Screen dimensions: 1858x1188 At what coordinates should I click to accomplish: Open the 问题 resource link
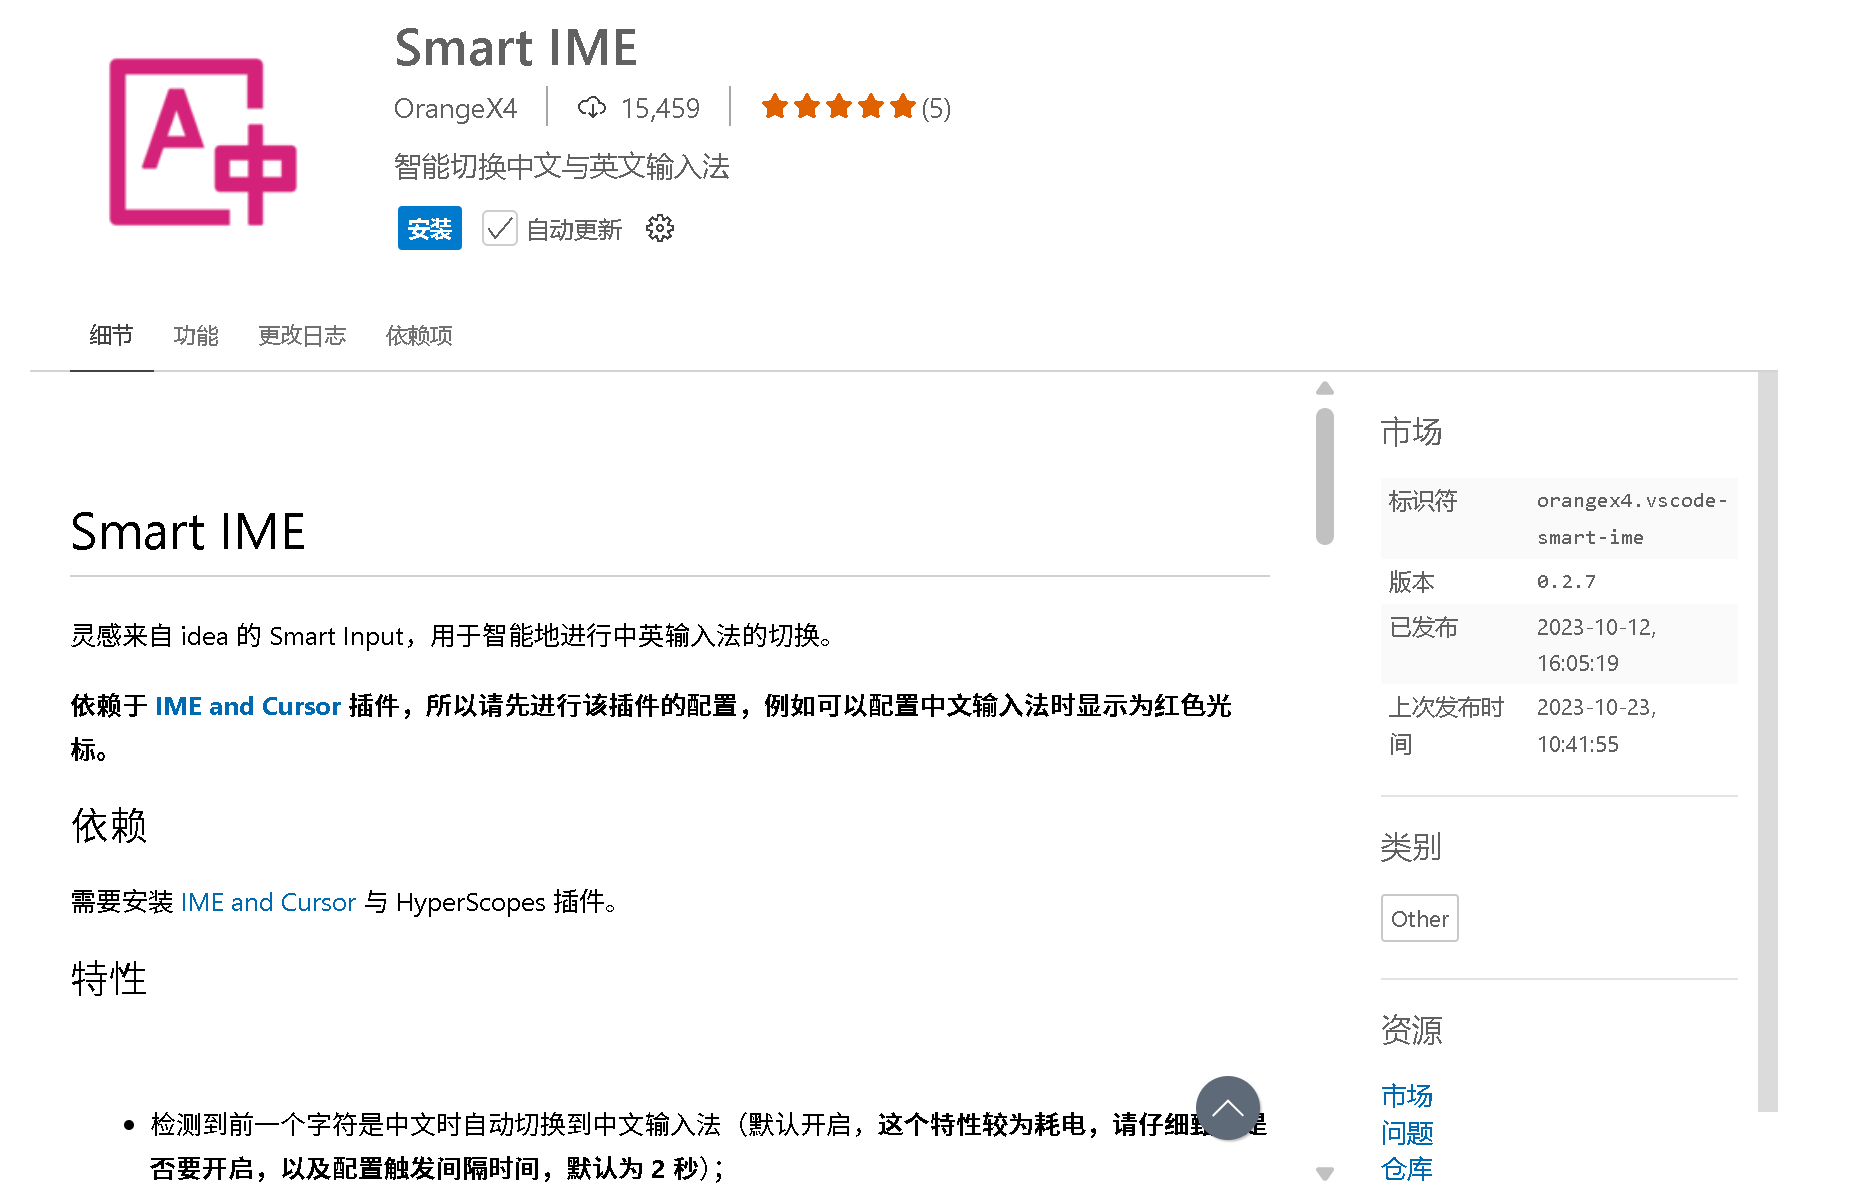pos(1407,1133)
